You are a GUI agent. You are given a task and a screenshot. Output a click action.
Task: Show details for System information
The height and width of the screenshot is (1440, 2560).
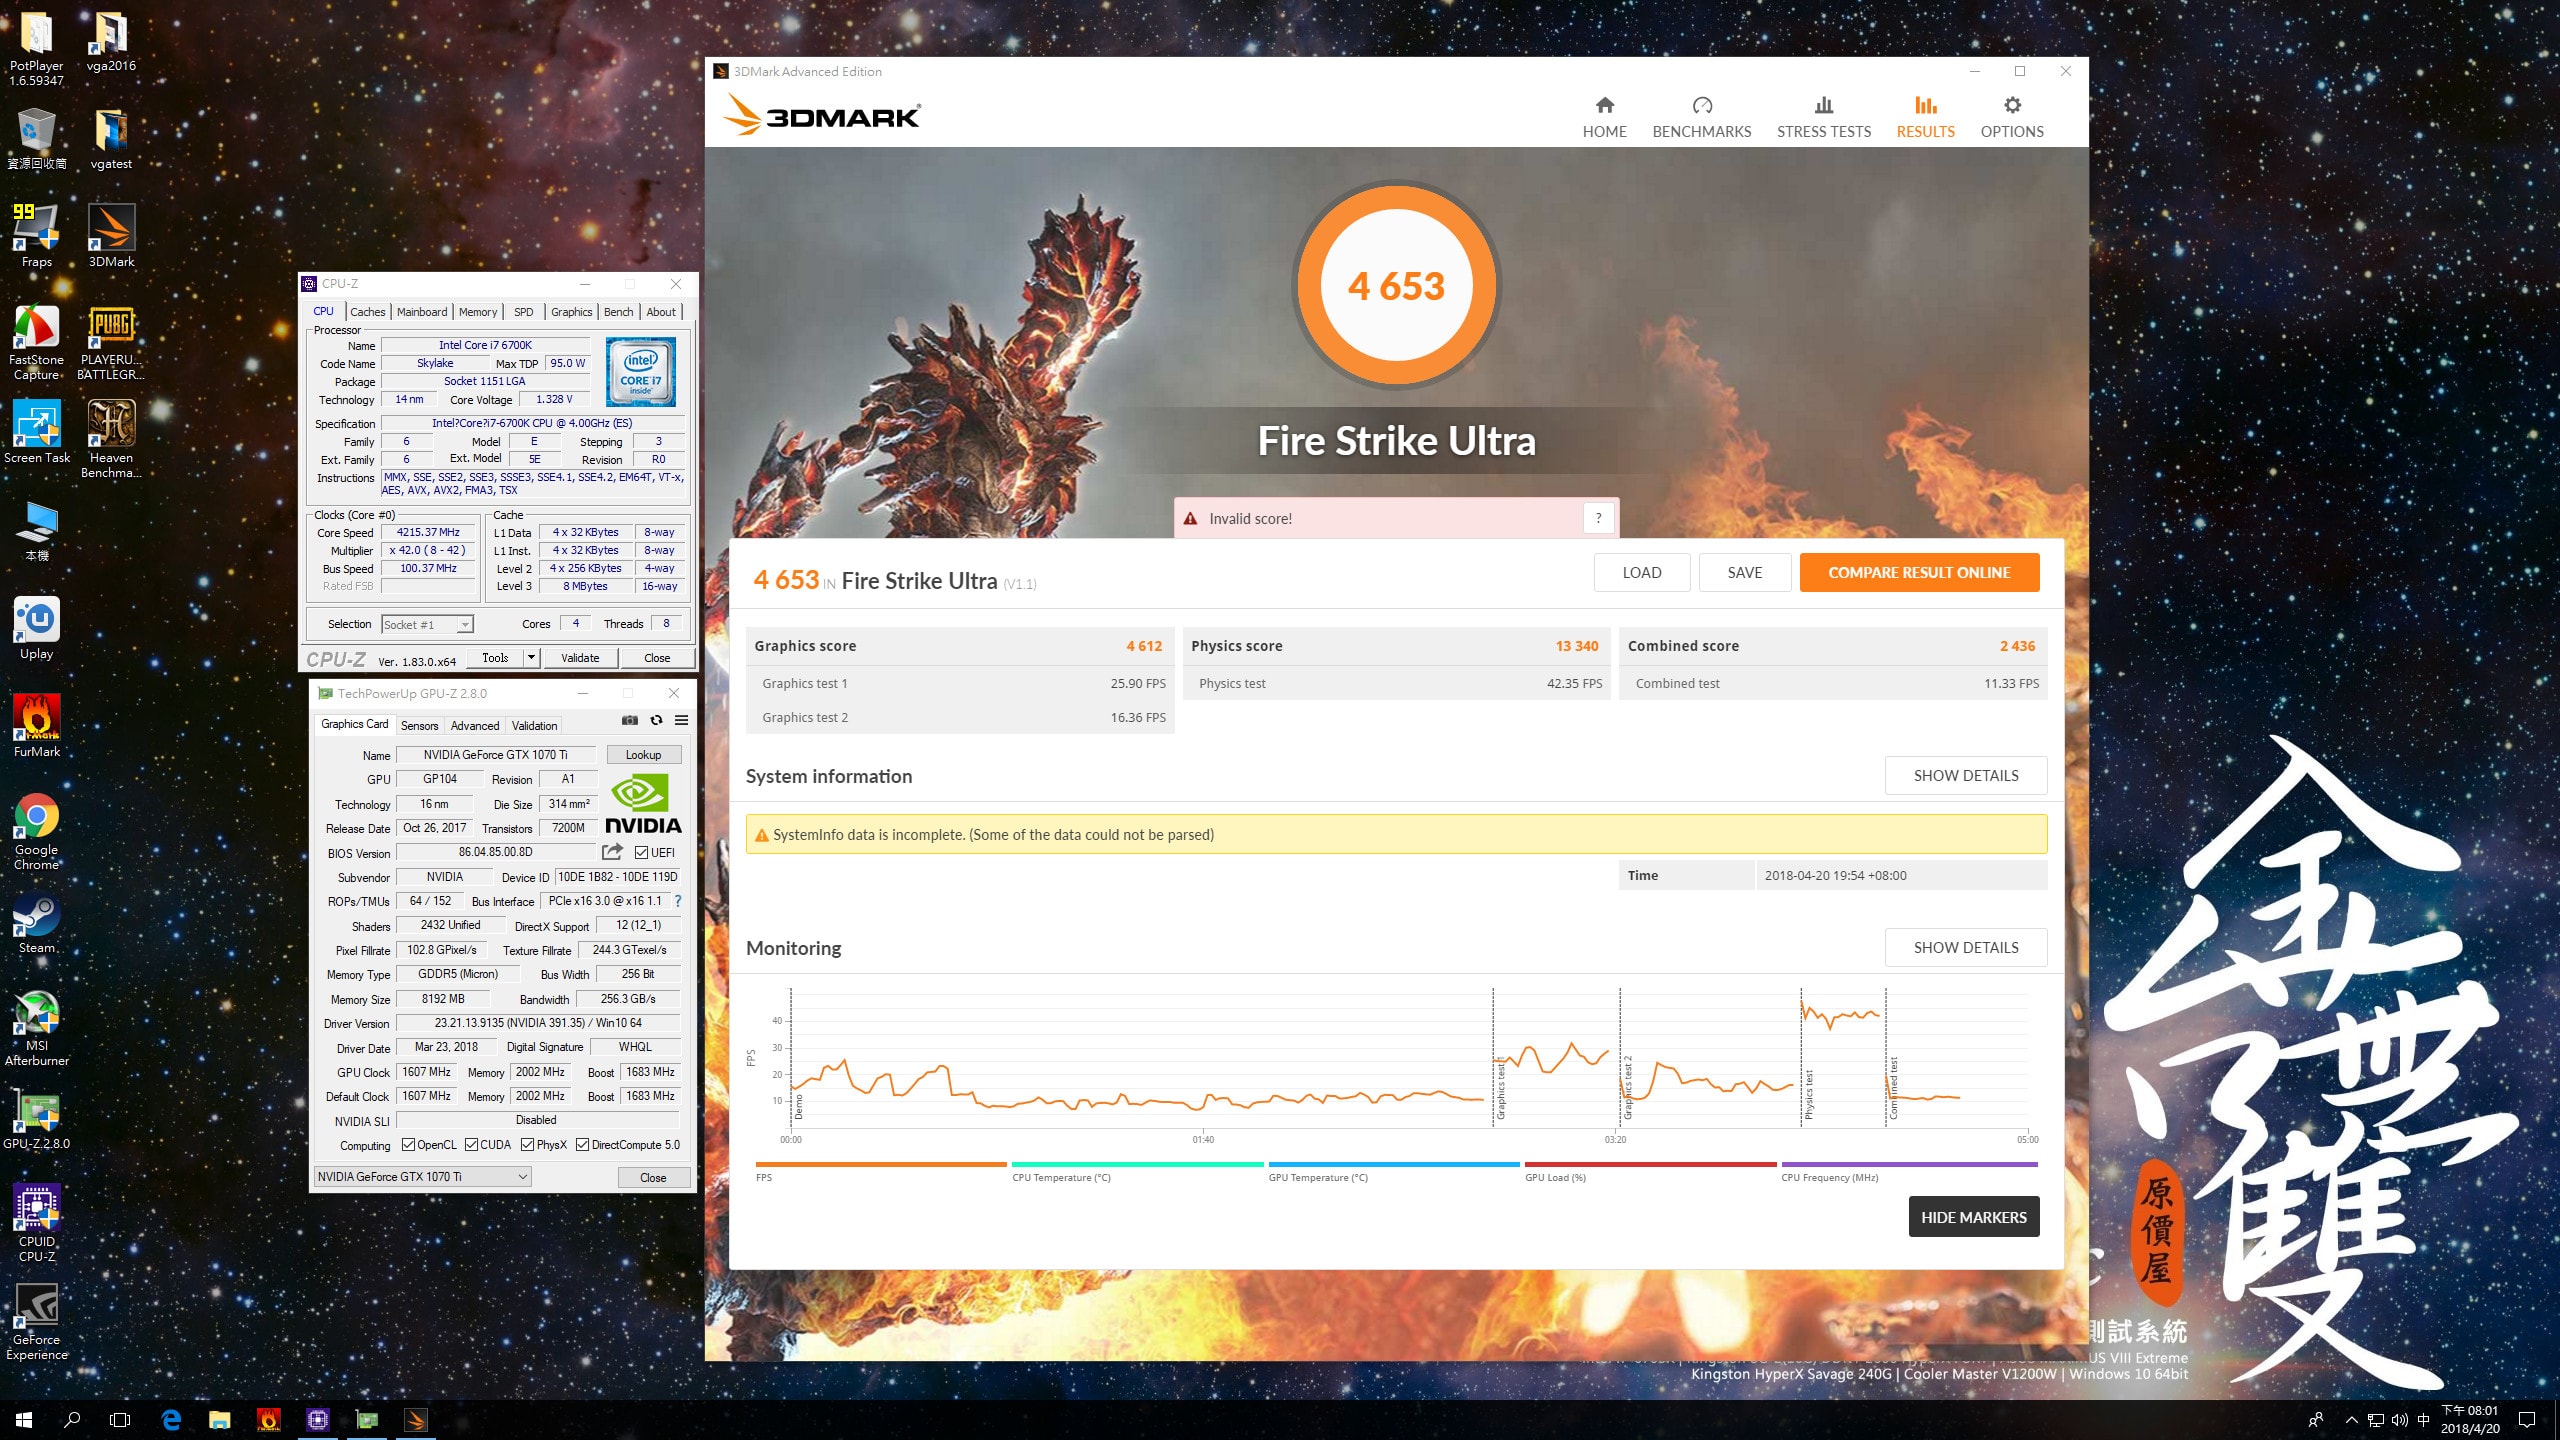pos(1965,775)
